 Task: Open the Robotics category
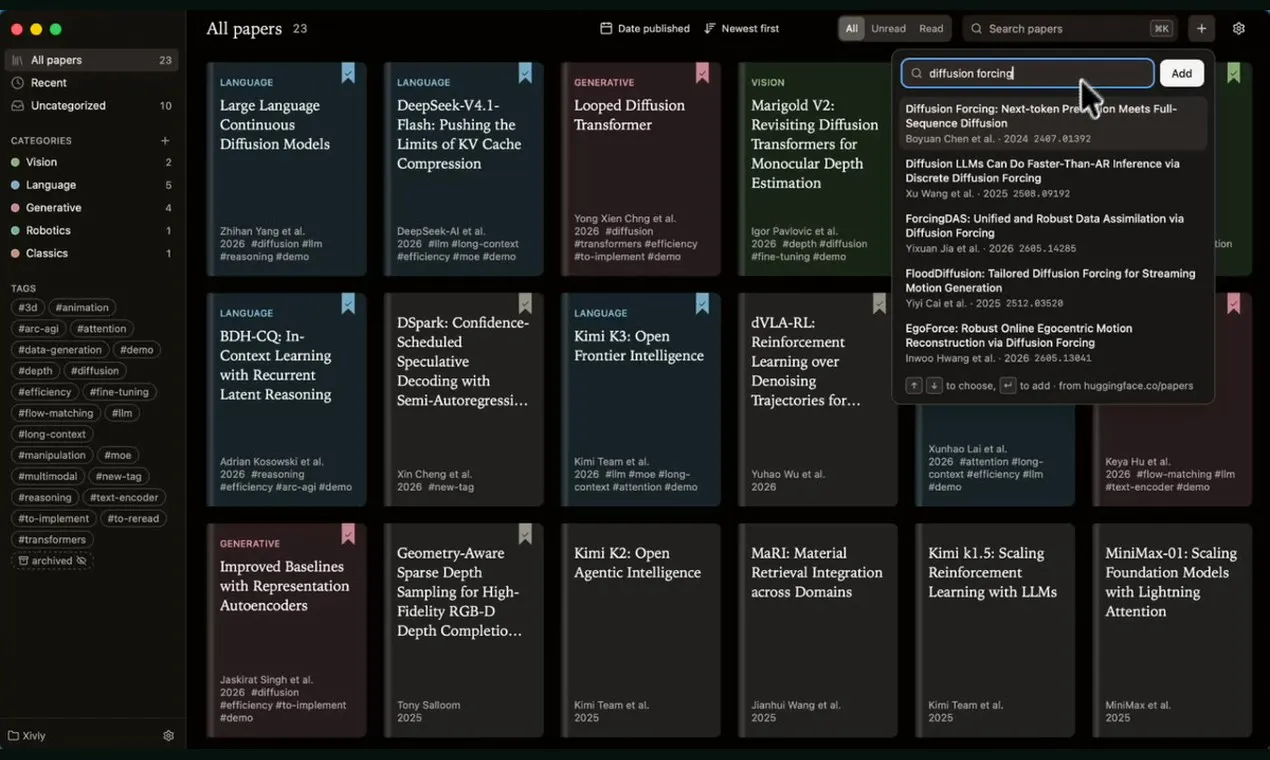point(91,231)
